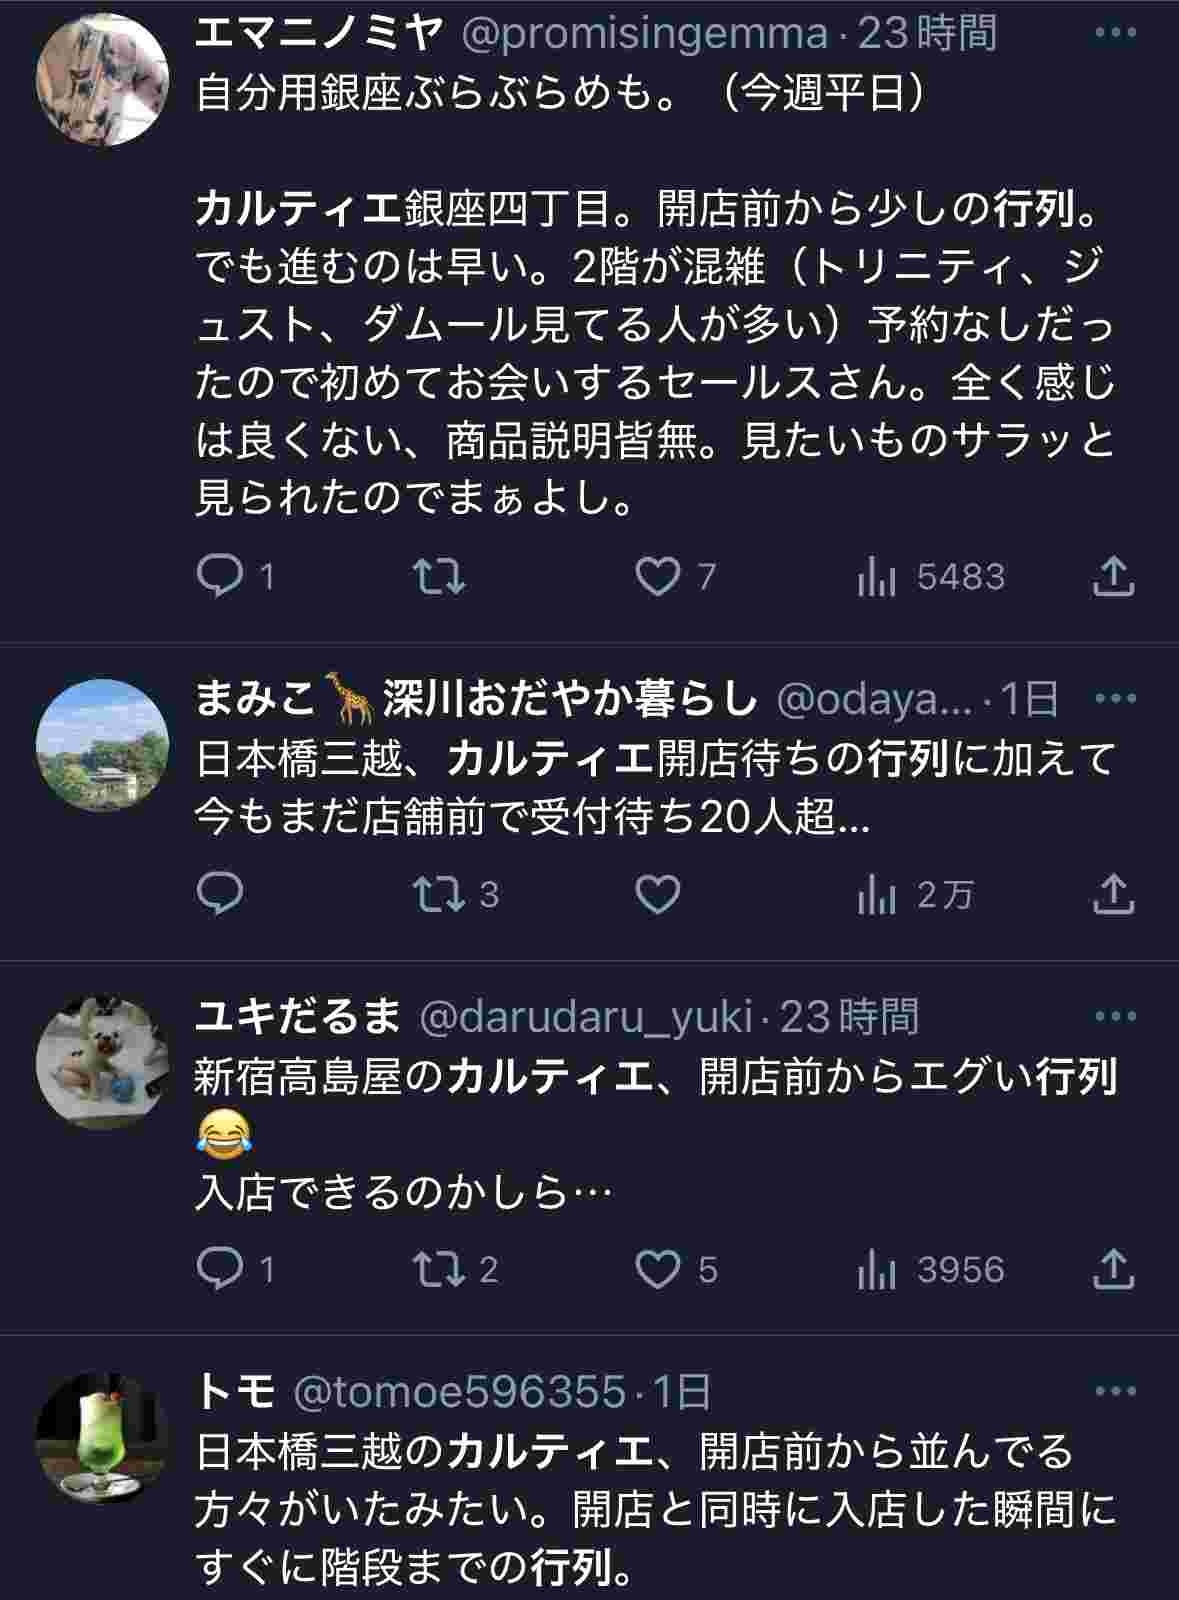Share エマニノミヤ's tweet

pyautogui.click(x=1112, y=577)
